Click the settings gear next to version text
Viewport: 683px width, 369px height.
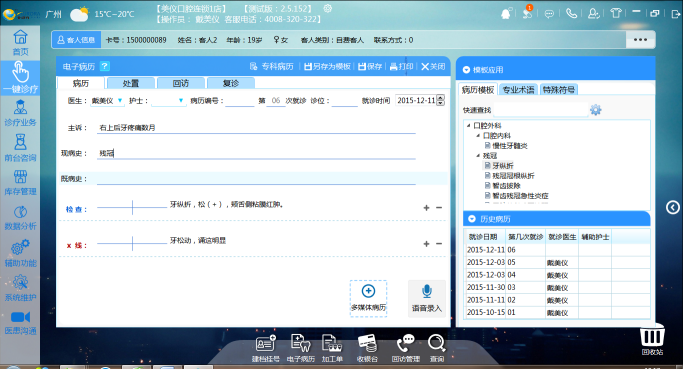point(328,8)
